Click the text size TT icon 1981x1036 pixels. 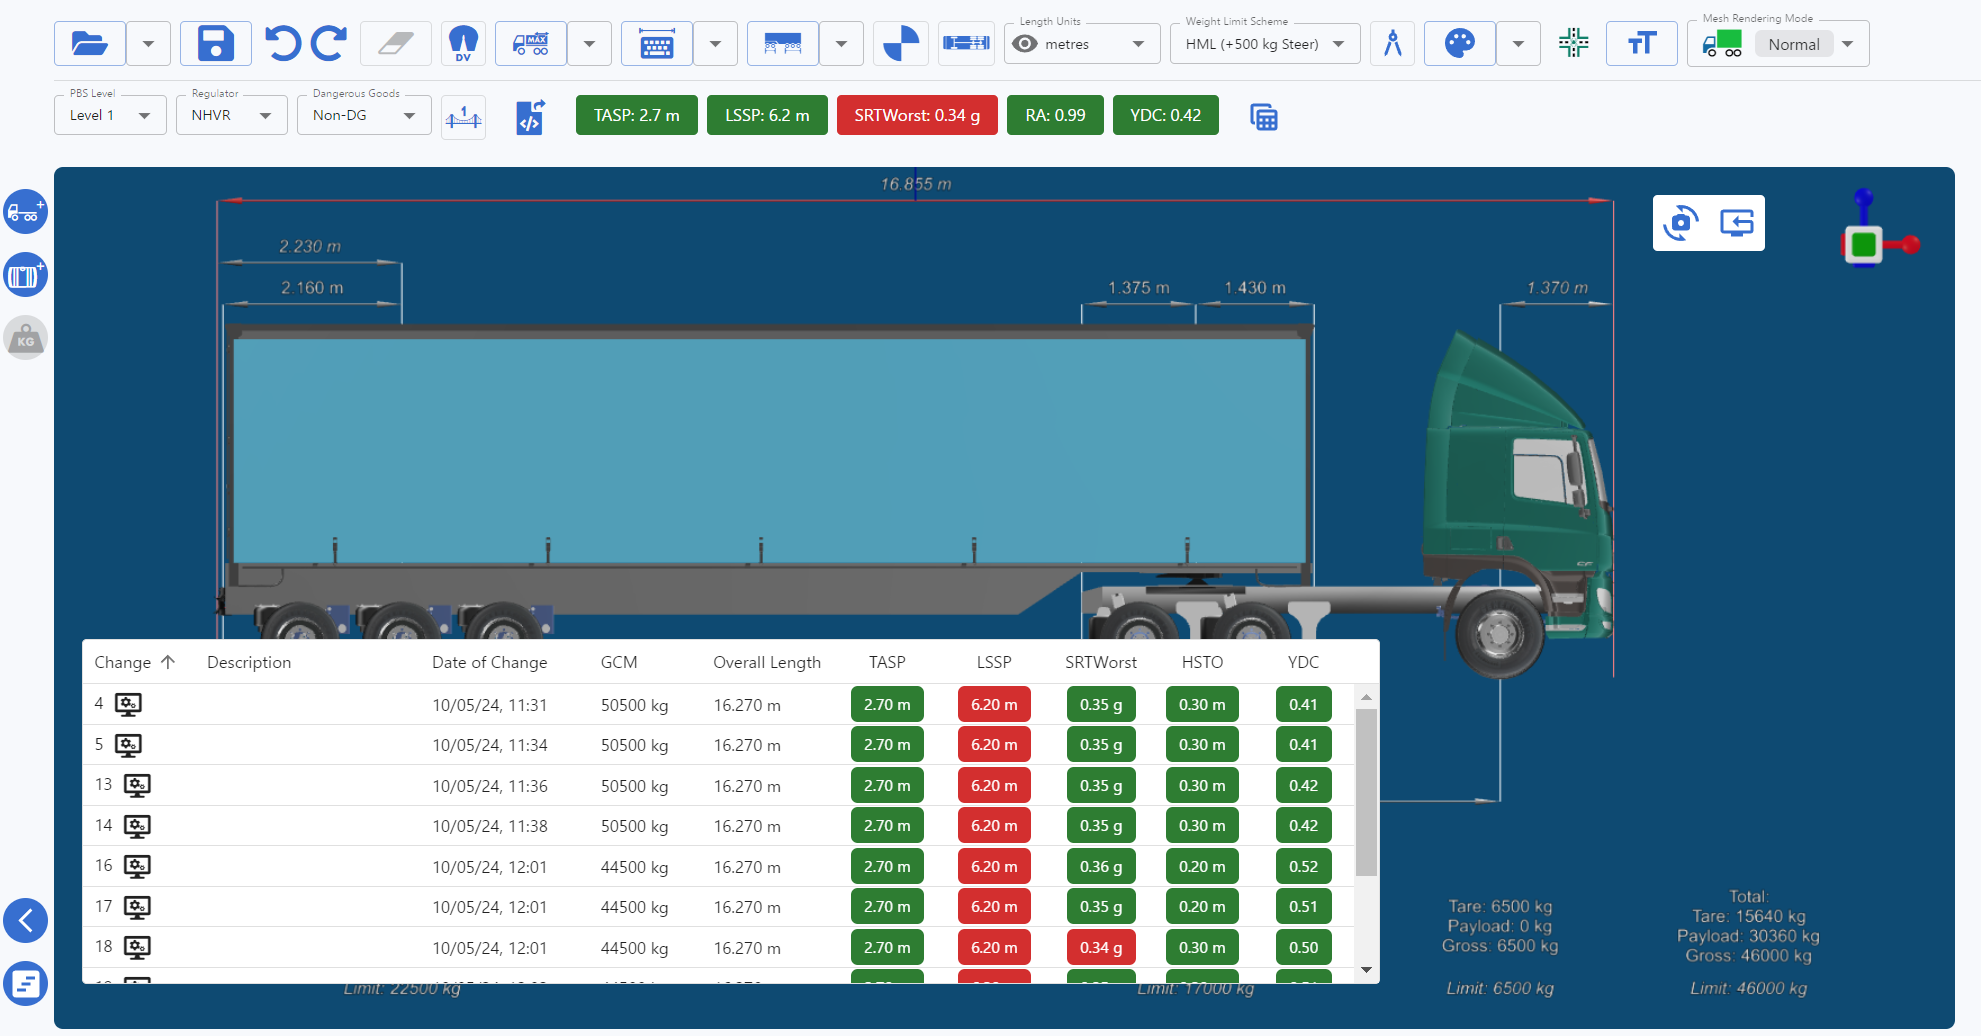(x=1642, y=44)
